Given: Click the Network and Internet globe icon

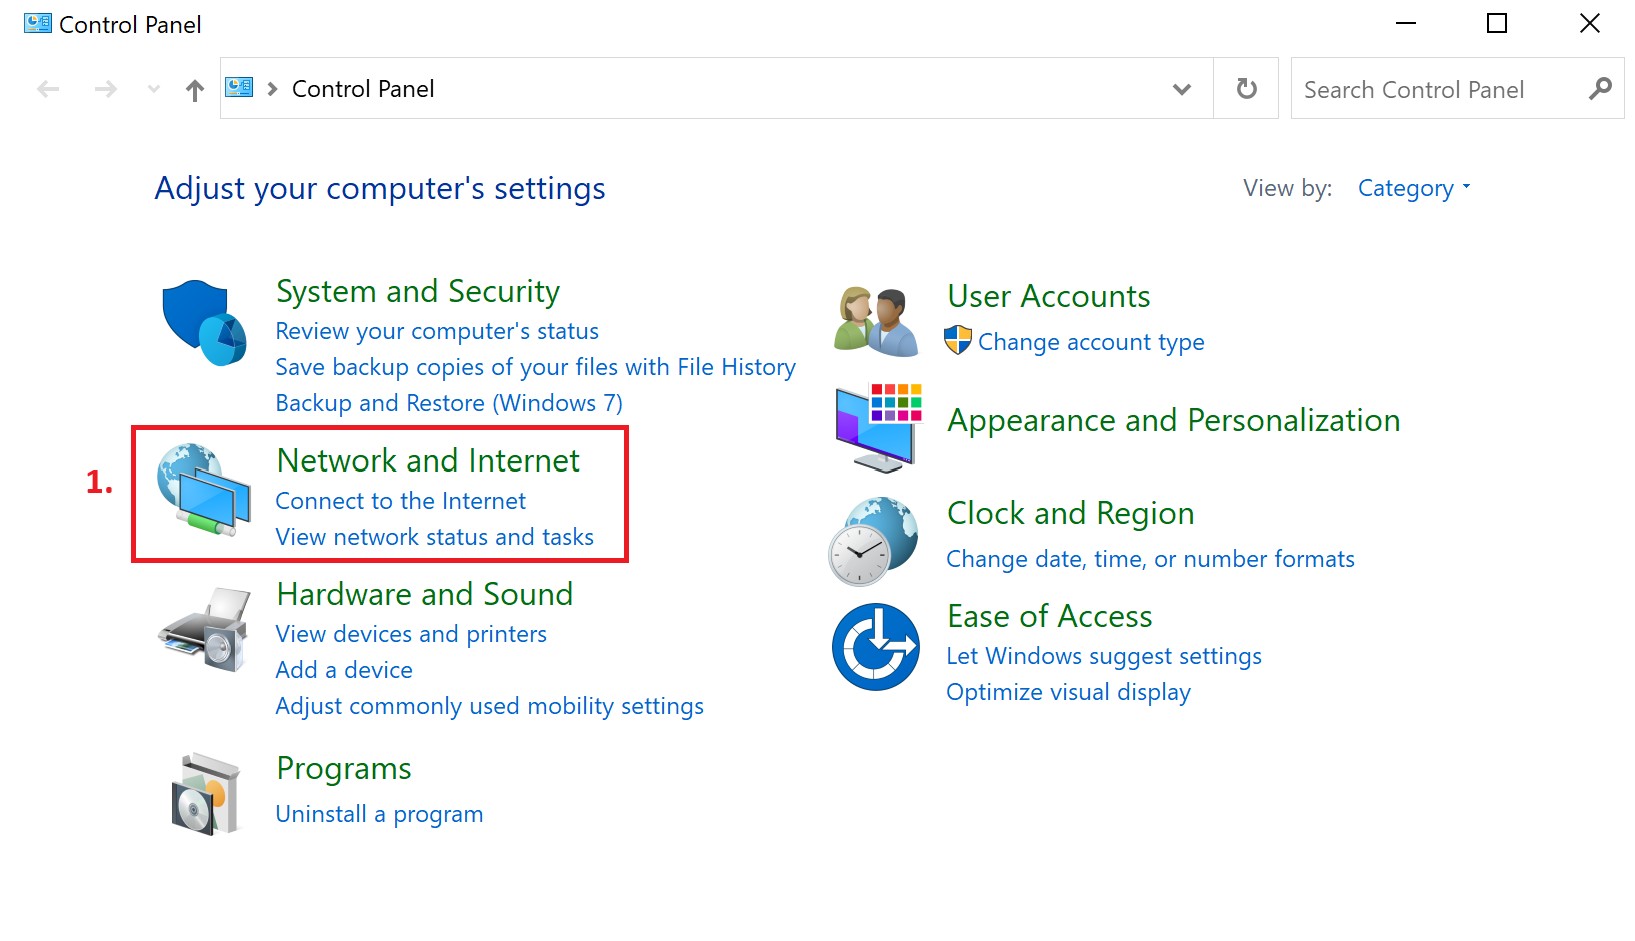Looking at the screenshot, I should tap(203, 492).
